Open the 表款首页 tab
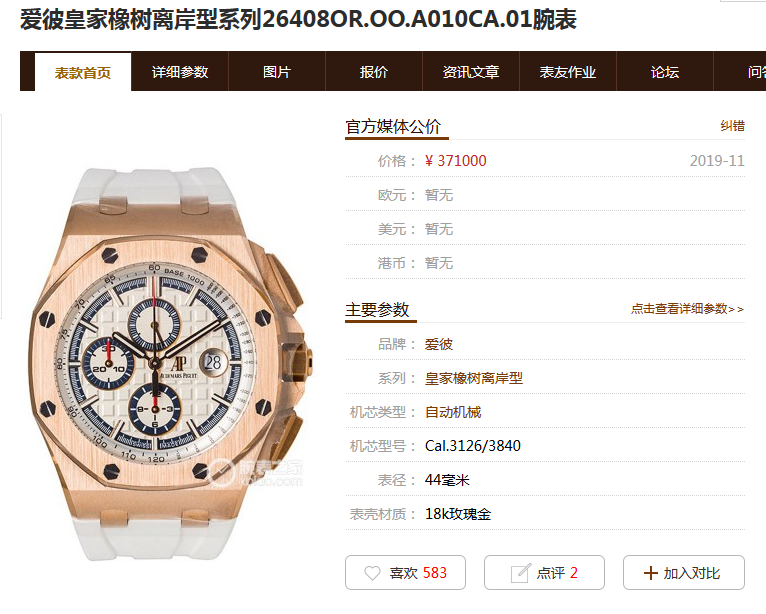Screen dimensions: 766x614 (x=83, y=72)
